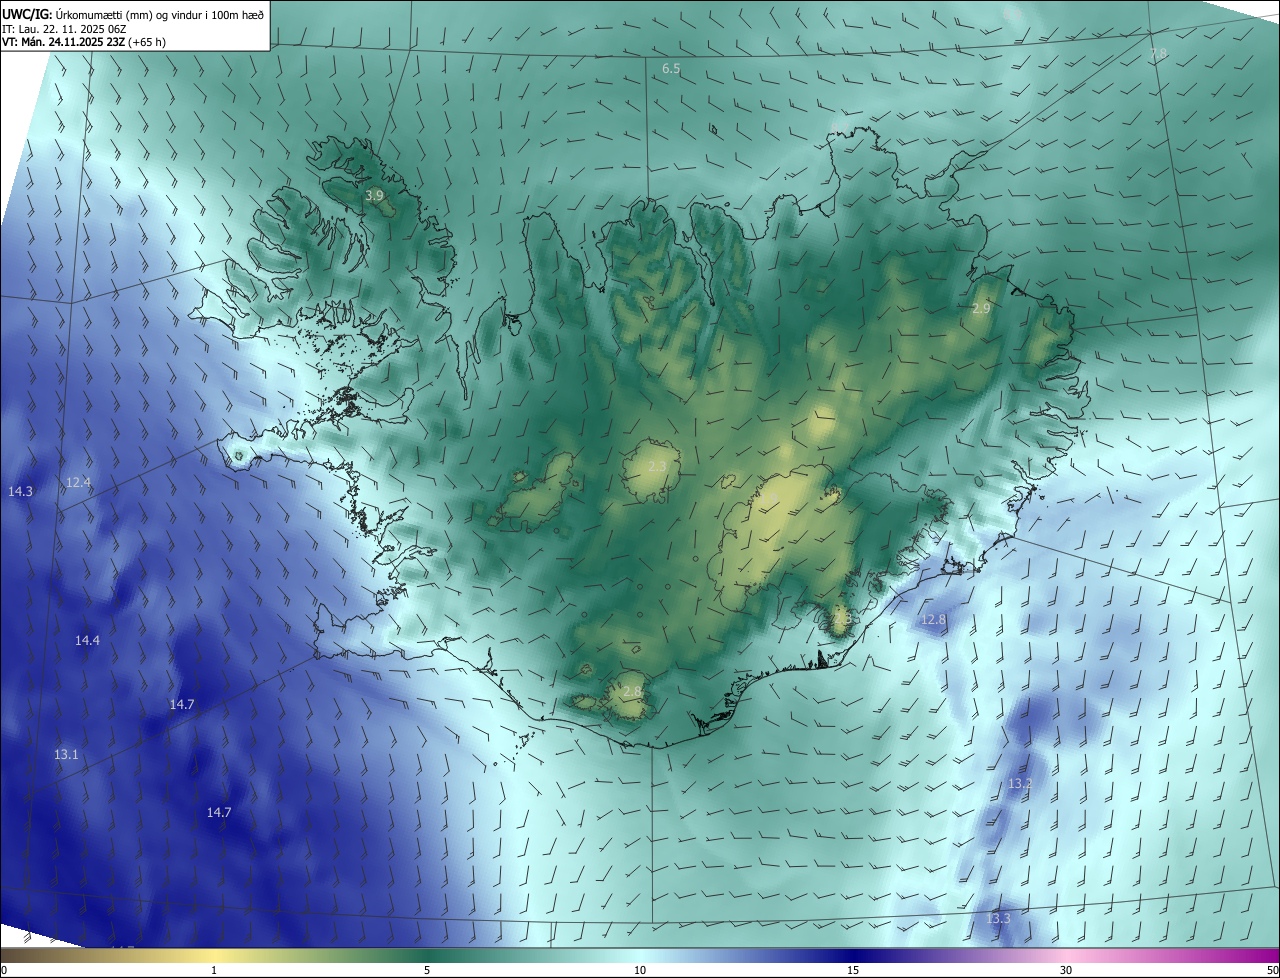
Task: Click the 14.3 value label
Action: [x=20, y=491]
